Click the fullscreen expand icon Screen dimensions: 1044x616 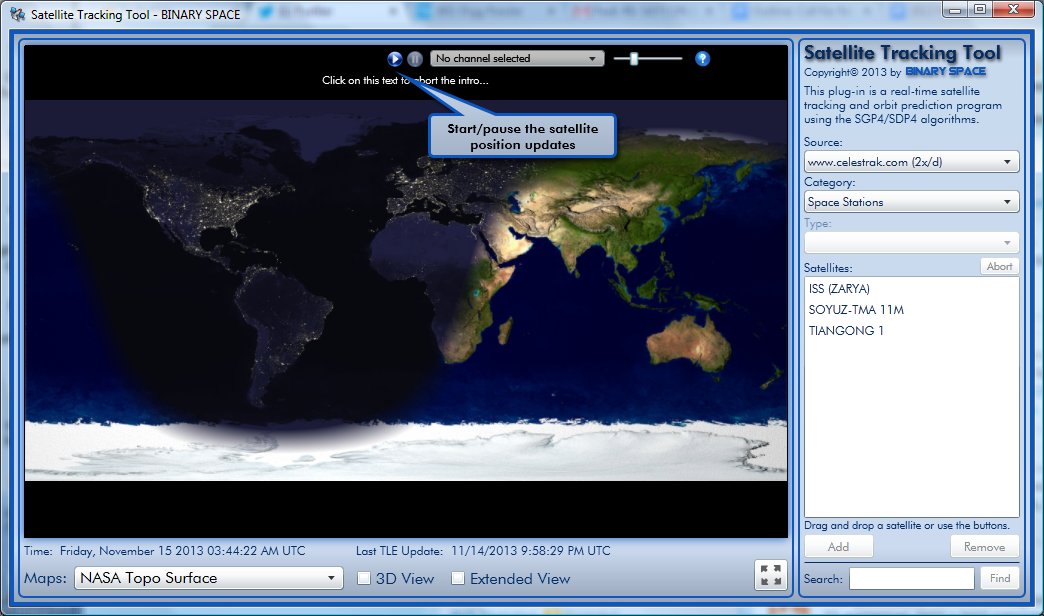click(770, 575)
